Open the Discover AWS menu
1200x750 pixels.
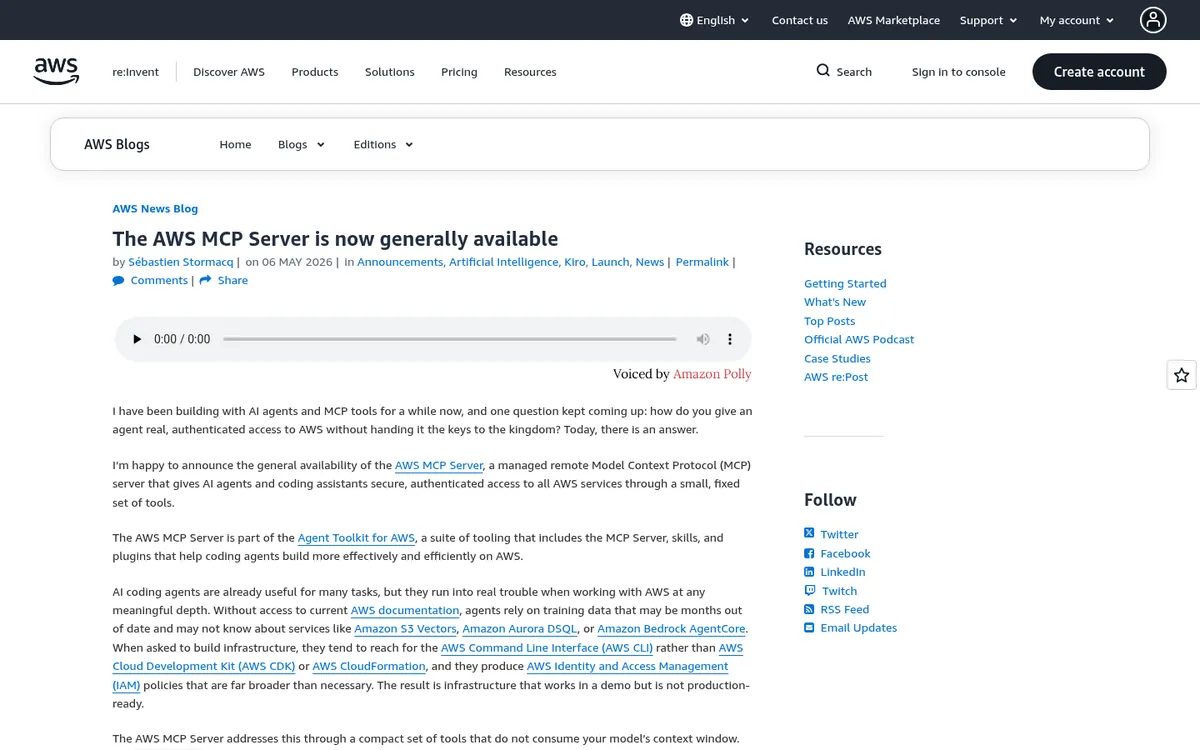pyautogui.click(x=229, y=72)
